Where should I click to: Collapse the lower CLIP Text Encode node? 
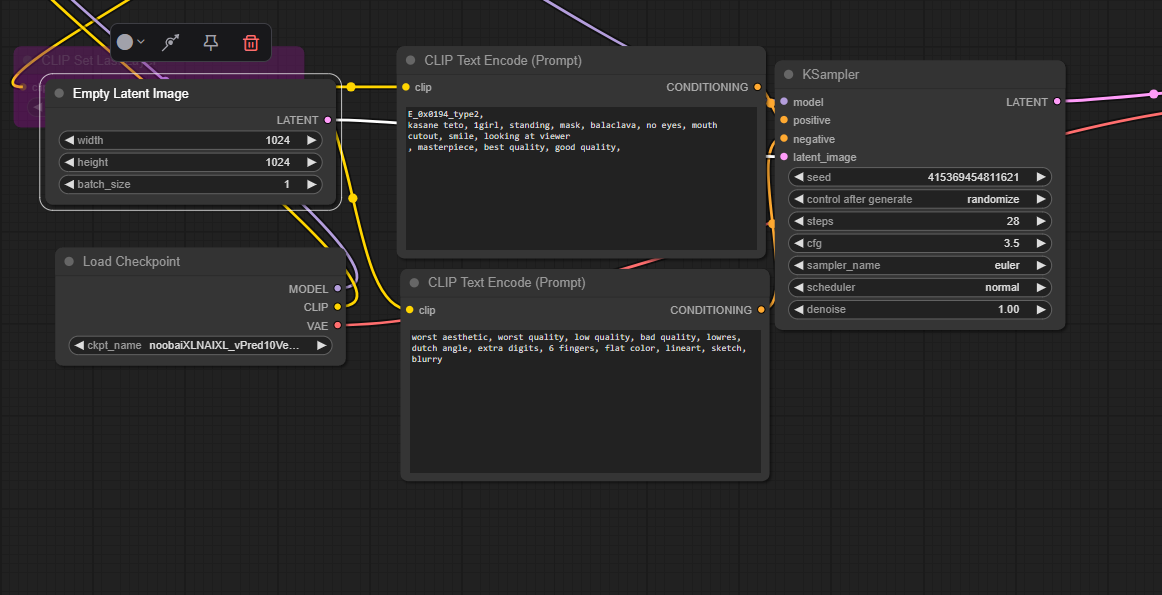tap(414, 282)
